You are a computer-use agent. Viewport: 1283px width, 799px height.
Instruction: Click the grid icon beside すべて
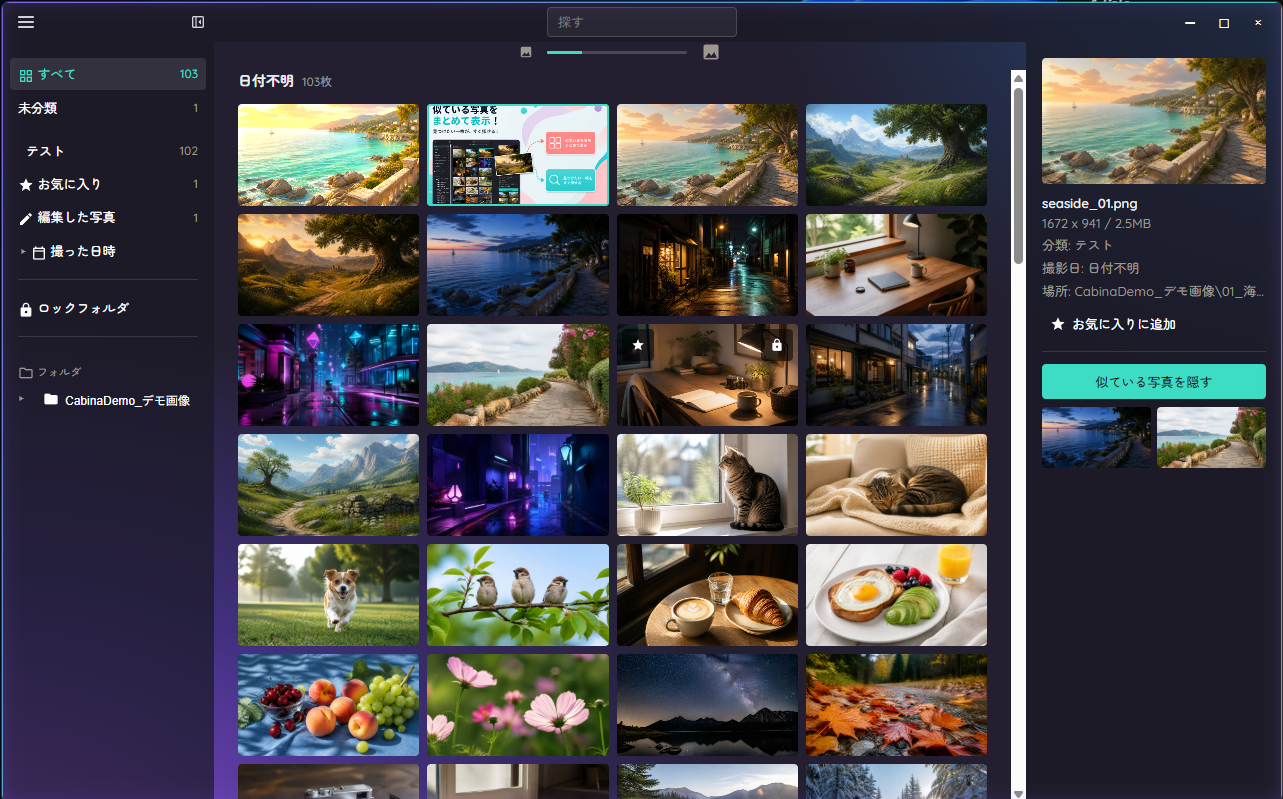[x=26, y=74]
